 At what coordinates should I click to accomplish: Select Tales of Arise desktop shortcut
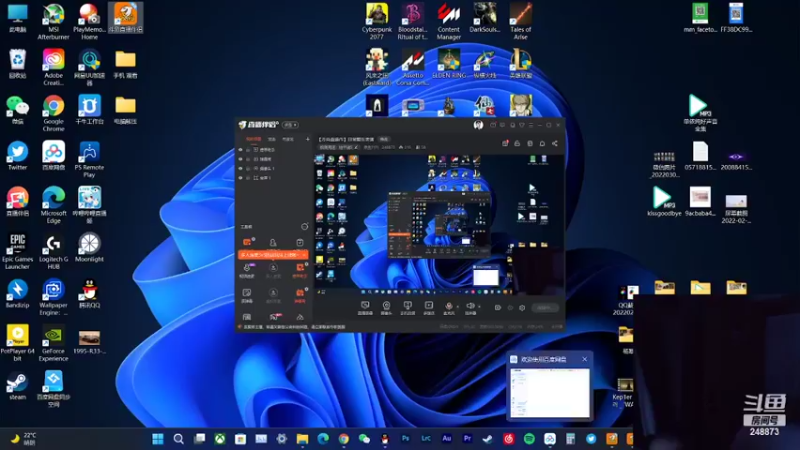520,22
